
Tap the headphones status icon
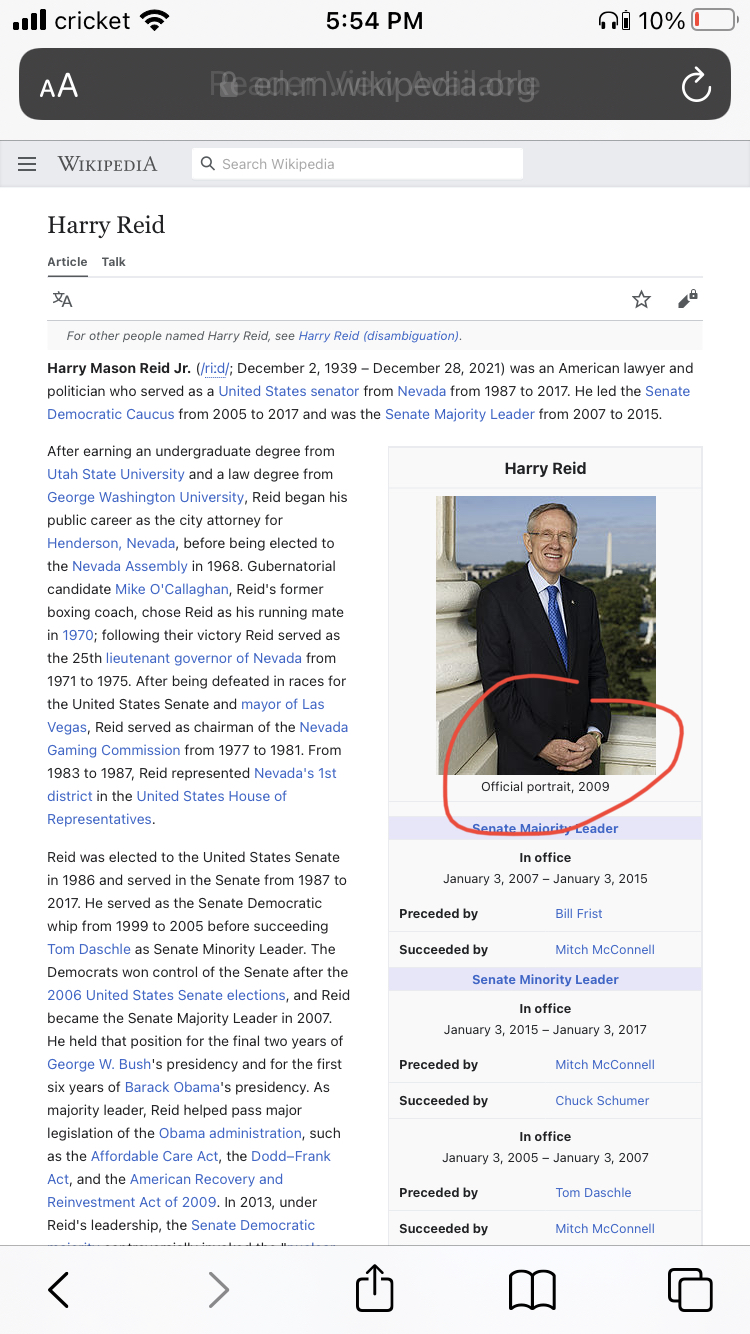click(608, 20)
